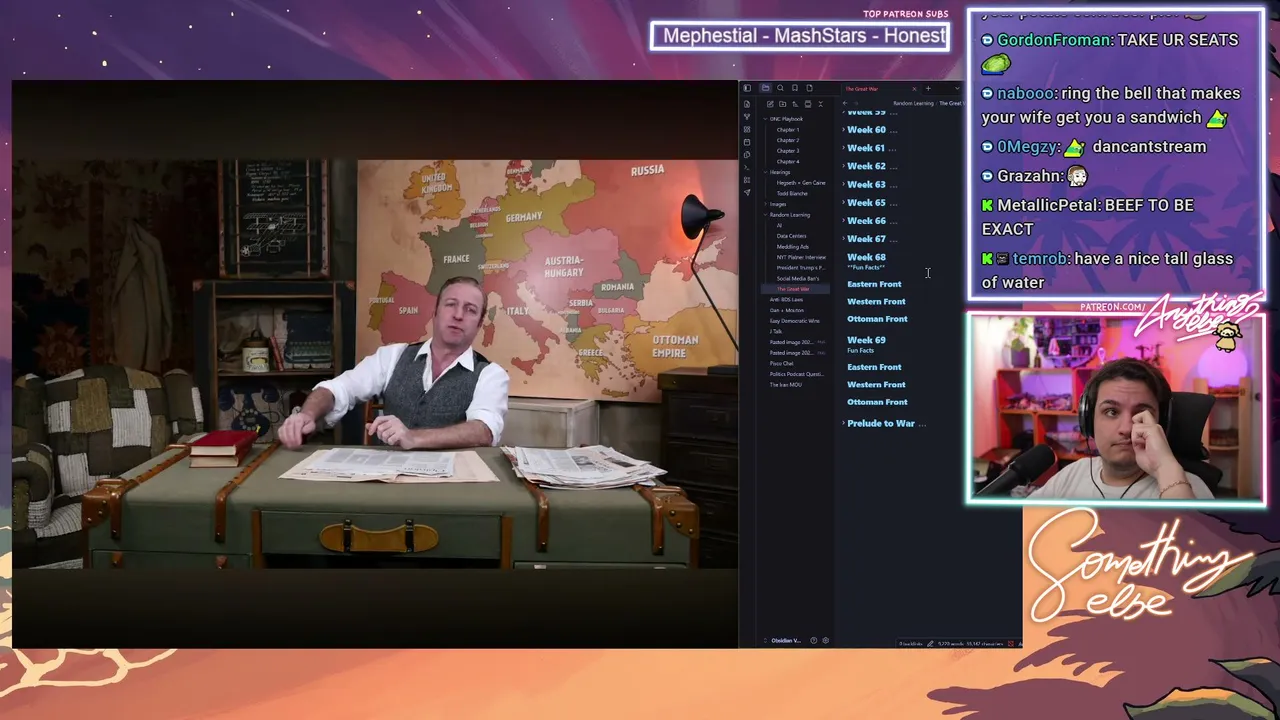This screenshot has height=720, width=1280.
Task: Open the Todd Blanche note
Action: [792, 193]
